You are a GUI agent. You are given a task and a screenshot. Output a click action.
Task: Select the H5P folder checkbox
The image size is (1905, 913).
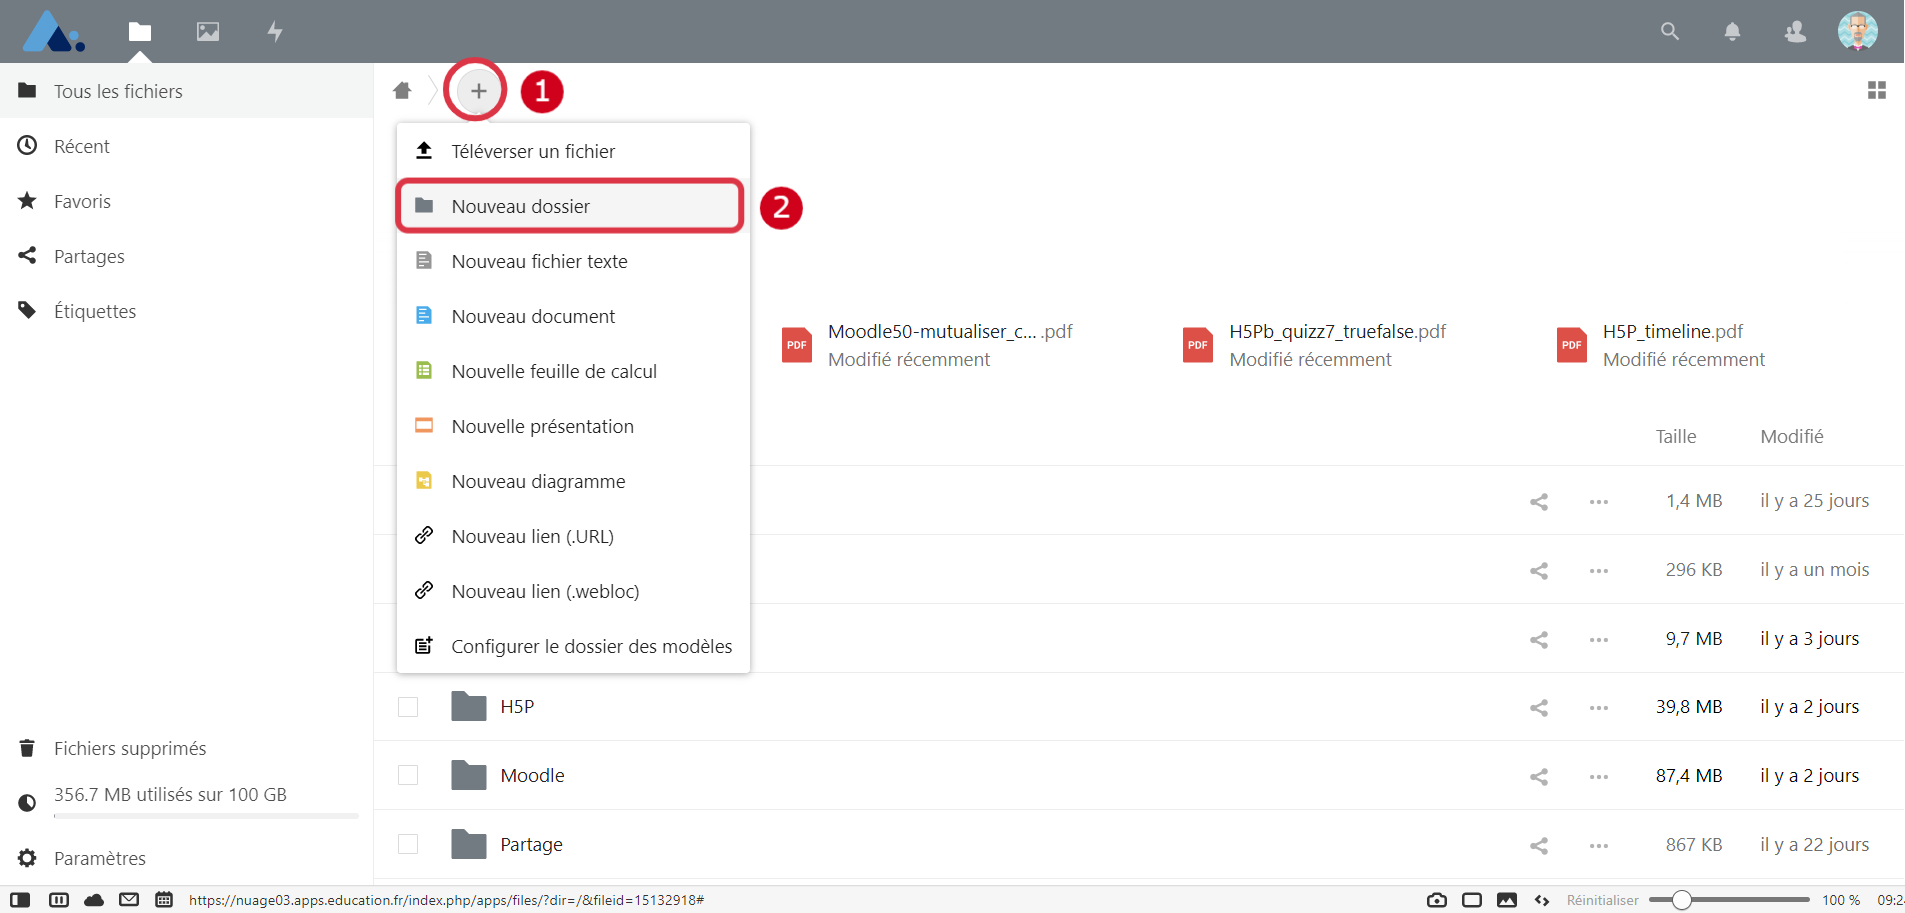coord(408,707)
